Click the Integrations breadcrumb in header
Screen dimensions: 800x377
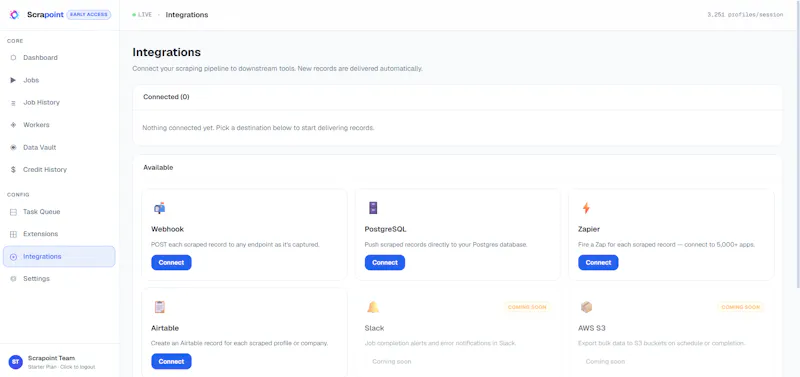(187, 15)
